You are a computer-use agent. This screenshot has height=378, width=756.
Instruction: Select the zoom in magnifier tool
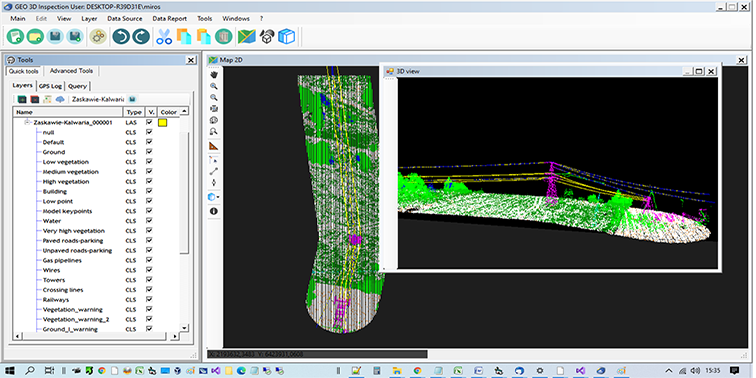[x=214, y=86]
